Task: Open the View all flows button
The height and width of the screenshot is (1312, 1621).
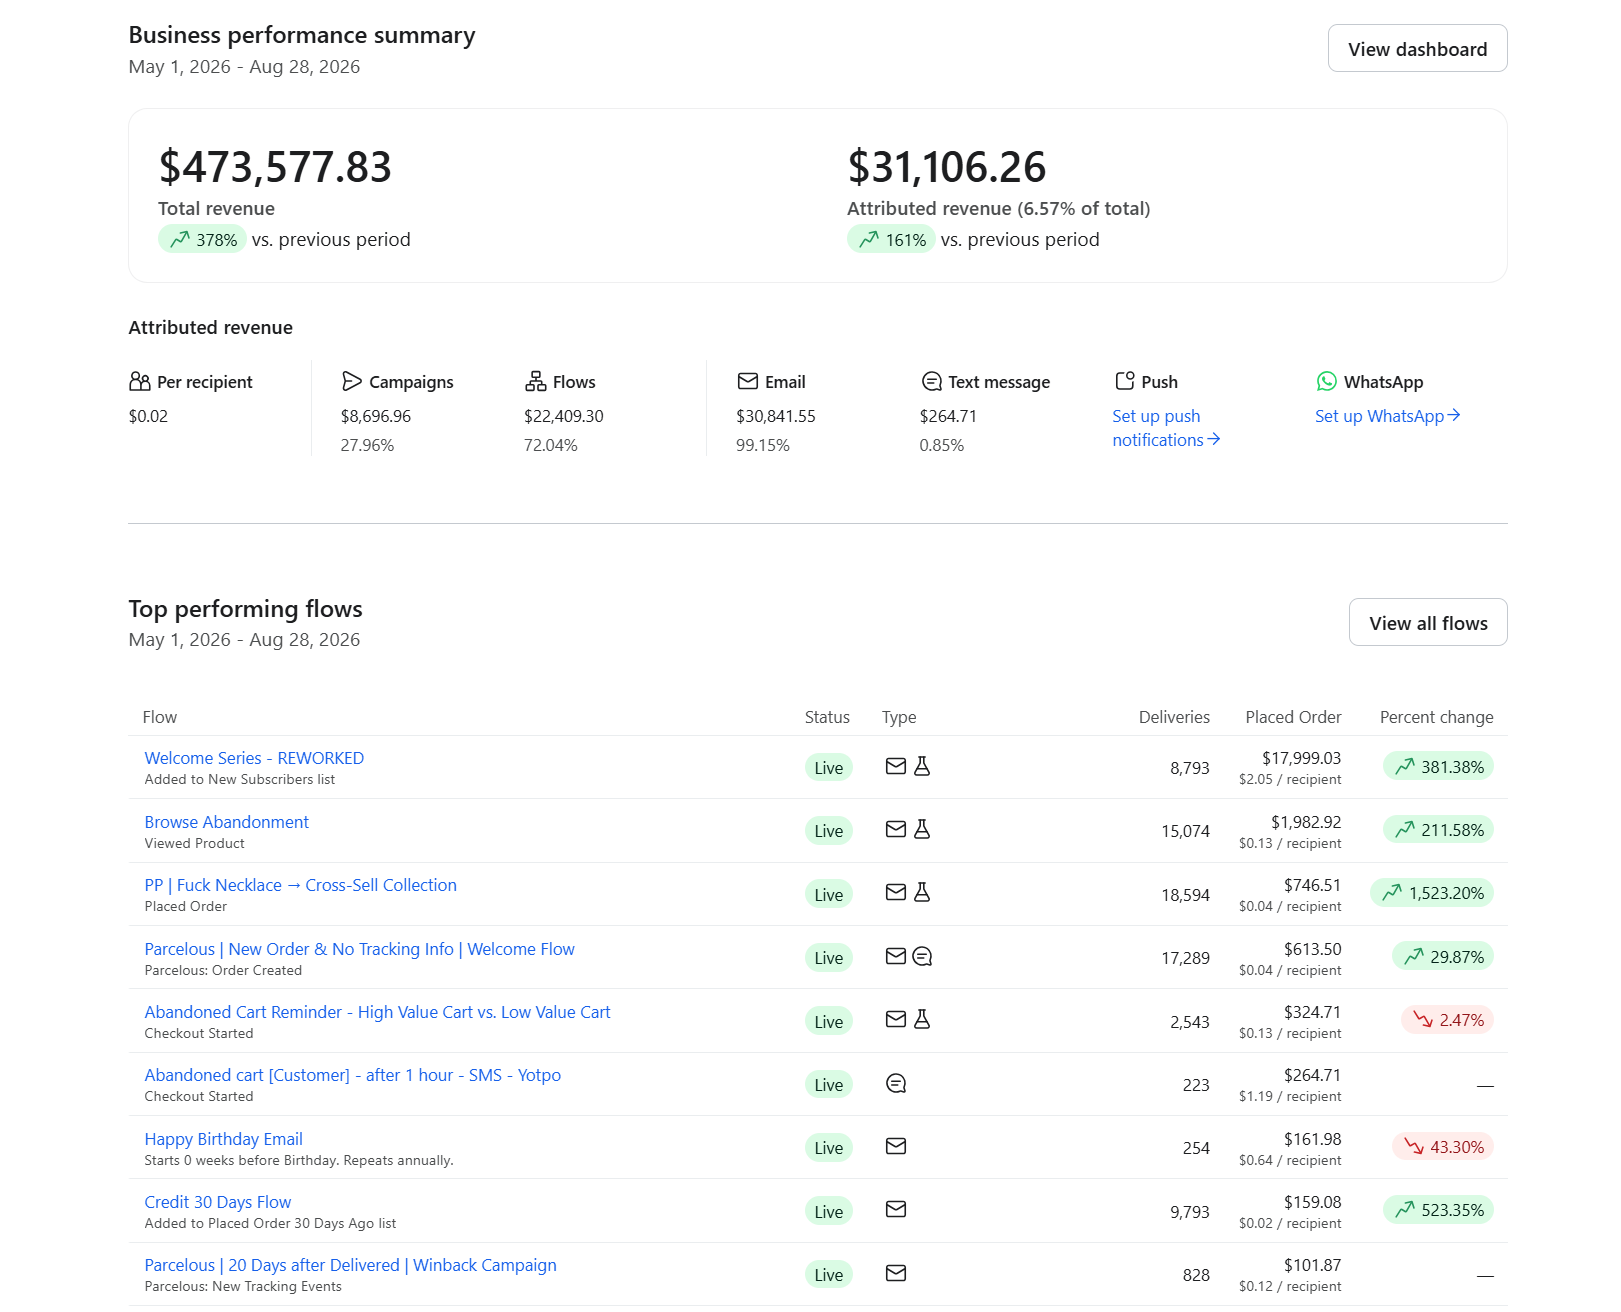Action: point(1428,622)
